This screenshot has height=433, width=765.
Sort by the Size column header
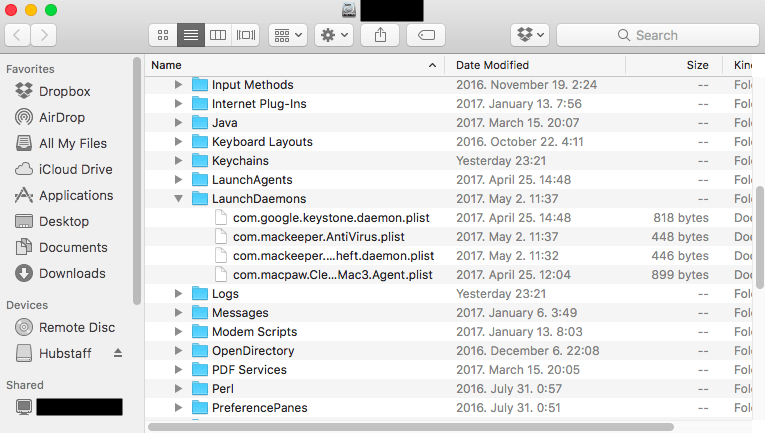pos(674,65)
